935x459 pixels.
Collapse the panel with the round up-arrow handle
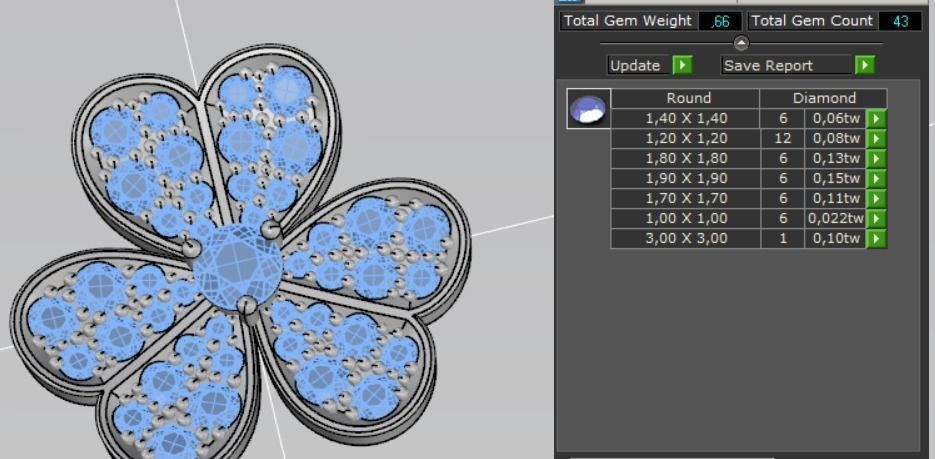coord(741,43)
